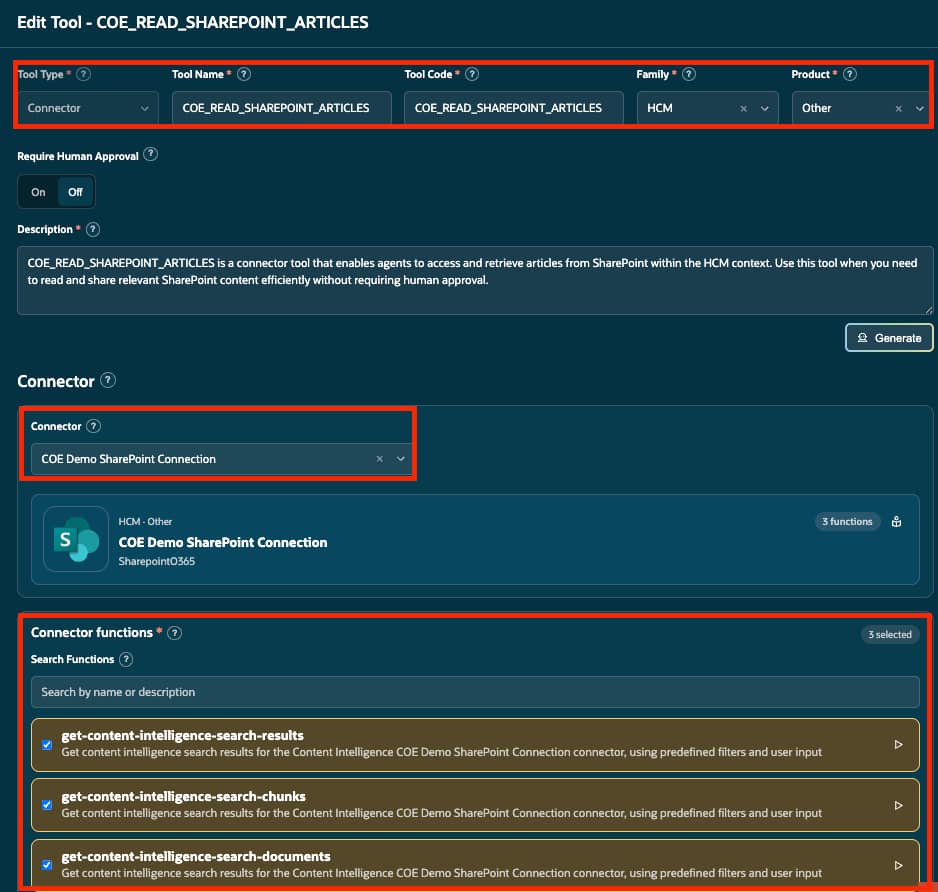Image resolution: width=938 pixels, height=892 pixels.
Task: Uncheck get-content-intelligence-search-documents function
Action: pyautogui.click(x=47, y=865)
